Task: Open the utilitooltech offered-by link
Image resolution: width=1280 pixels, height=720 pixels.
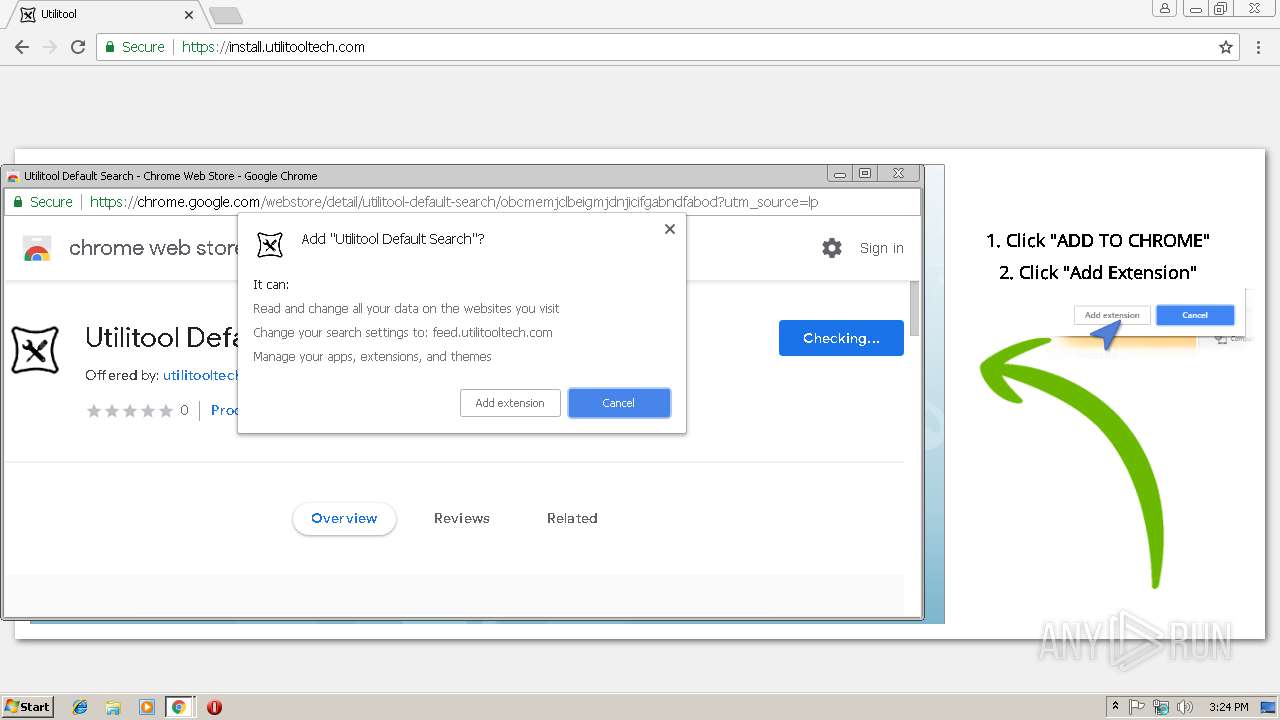Action: (201, 375)
